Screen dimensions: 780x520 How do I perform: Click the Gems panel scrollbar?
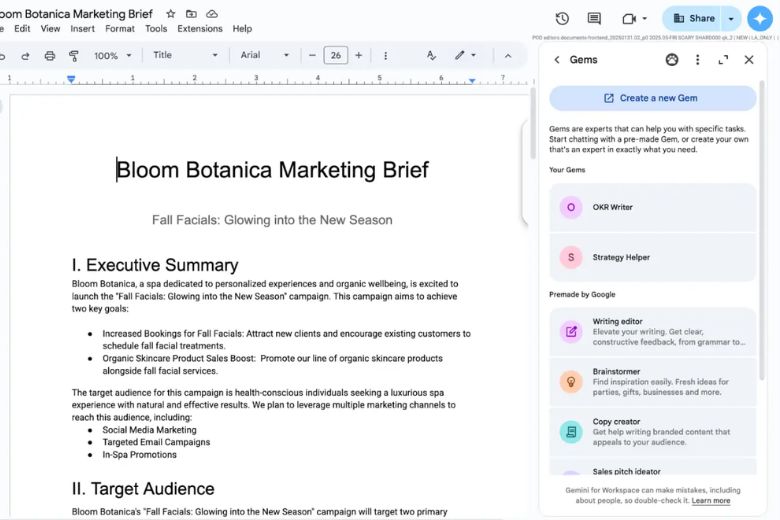[762, 229]
